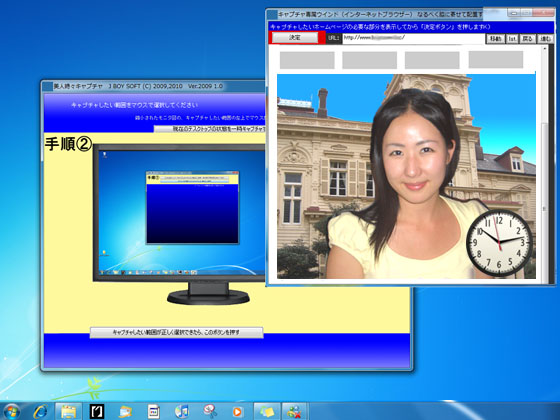Click the 美人時々キャプチャ window title icon
This screenshot has width=560, height=420.
(47, 86)
